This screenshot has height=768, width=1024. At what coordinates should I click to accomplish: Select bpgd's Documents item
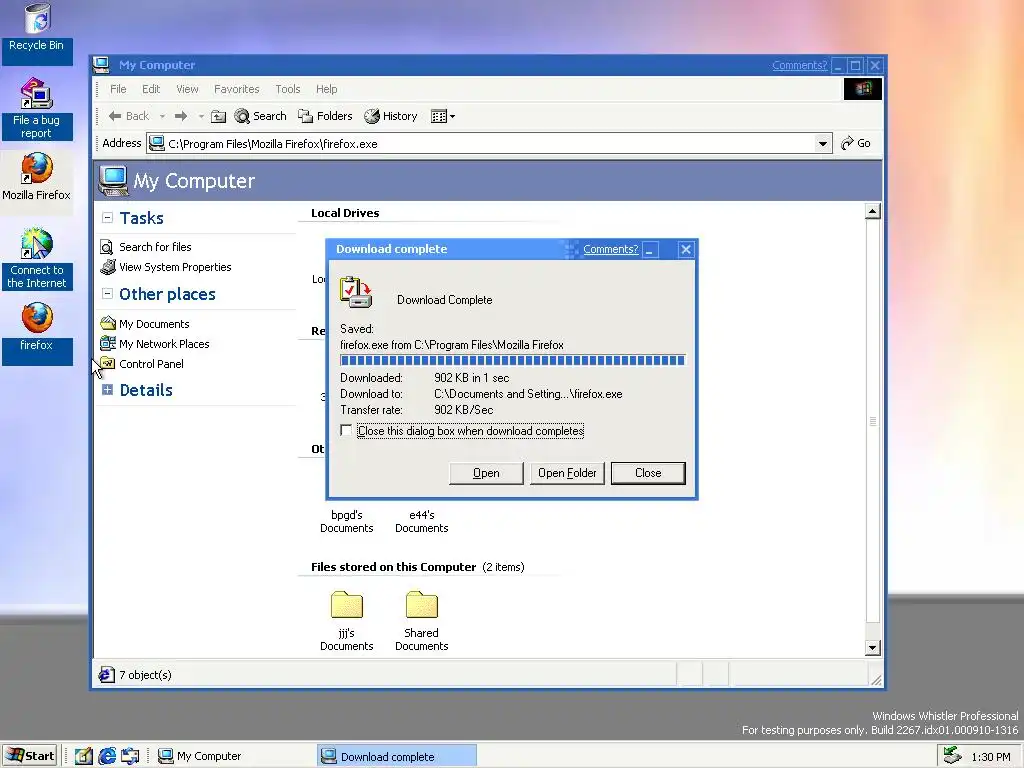point(347,521)
